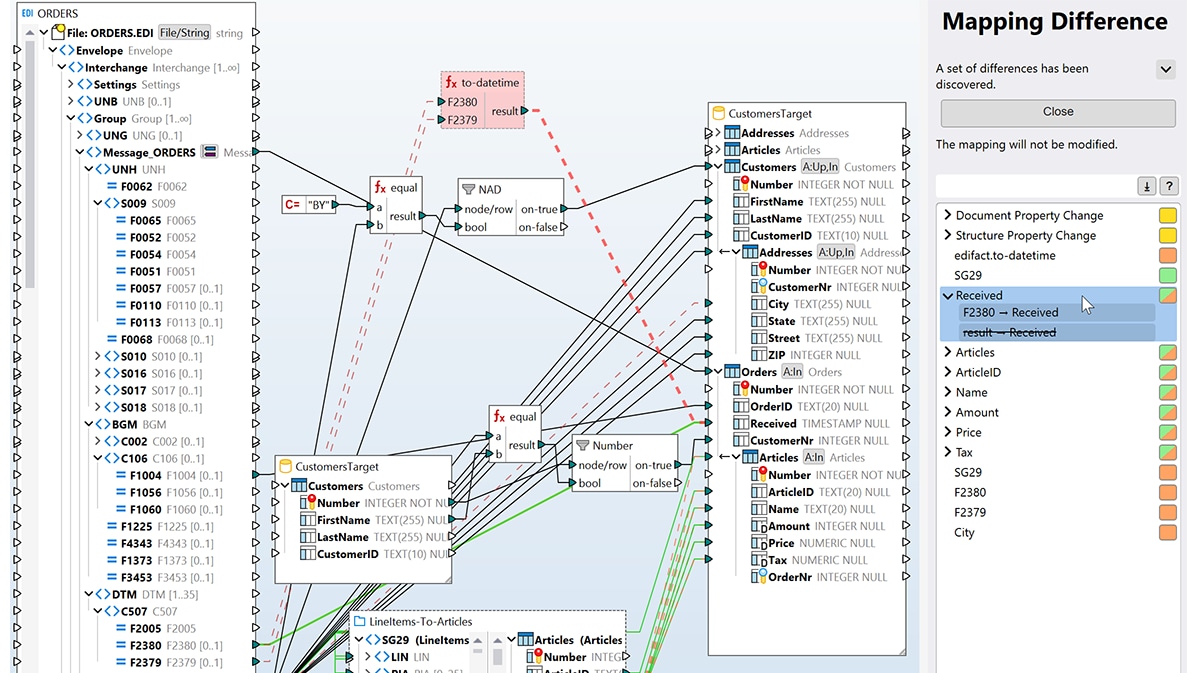Collapse the Received difference group
The image size is (1198, 673).
point(948,296)
